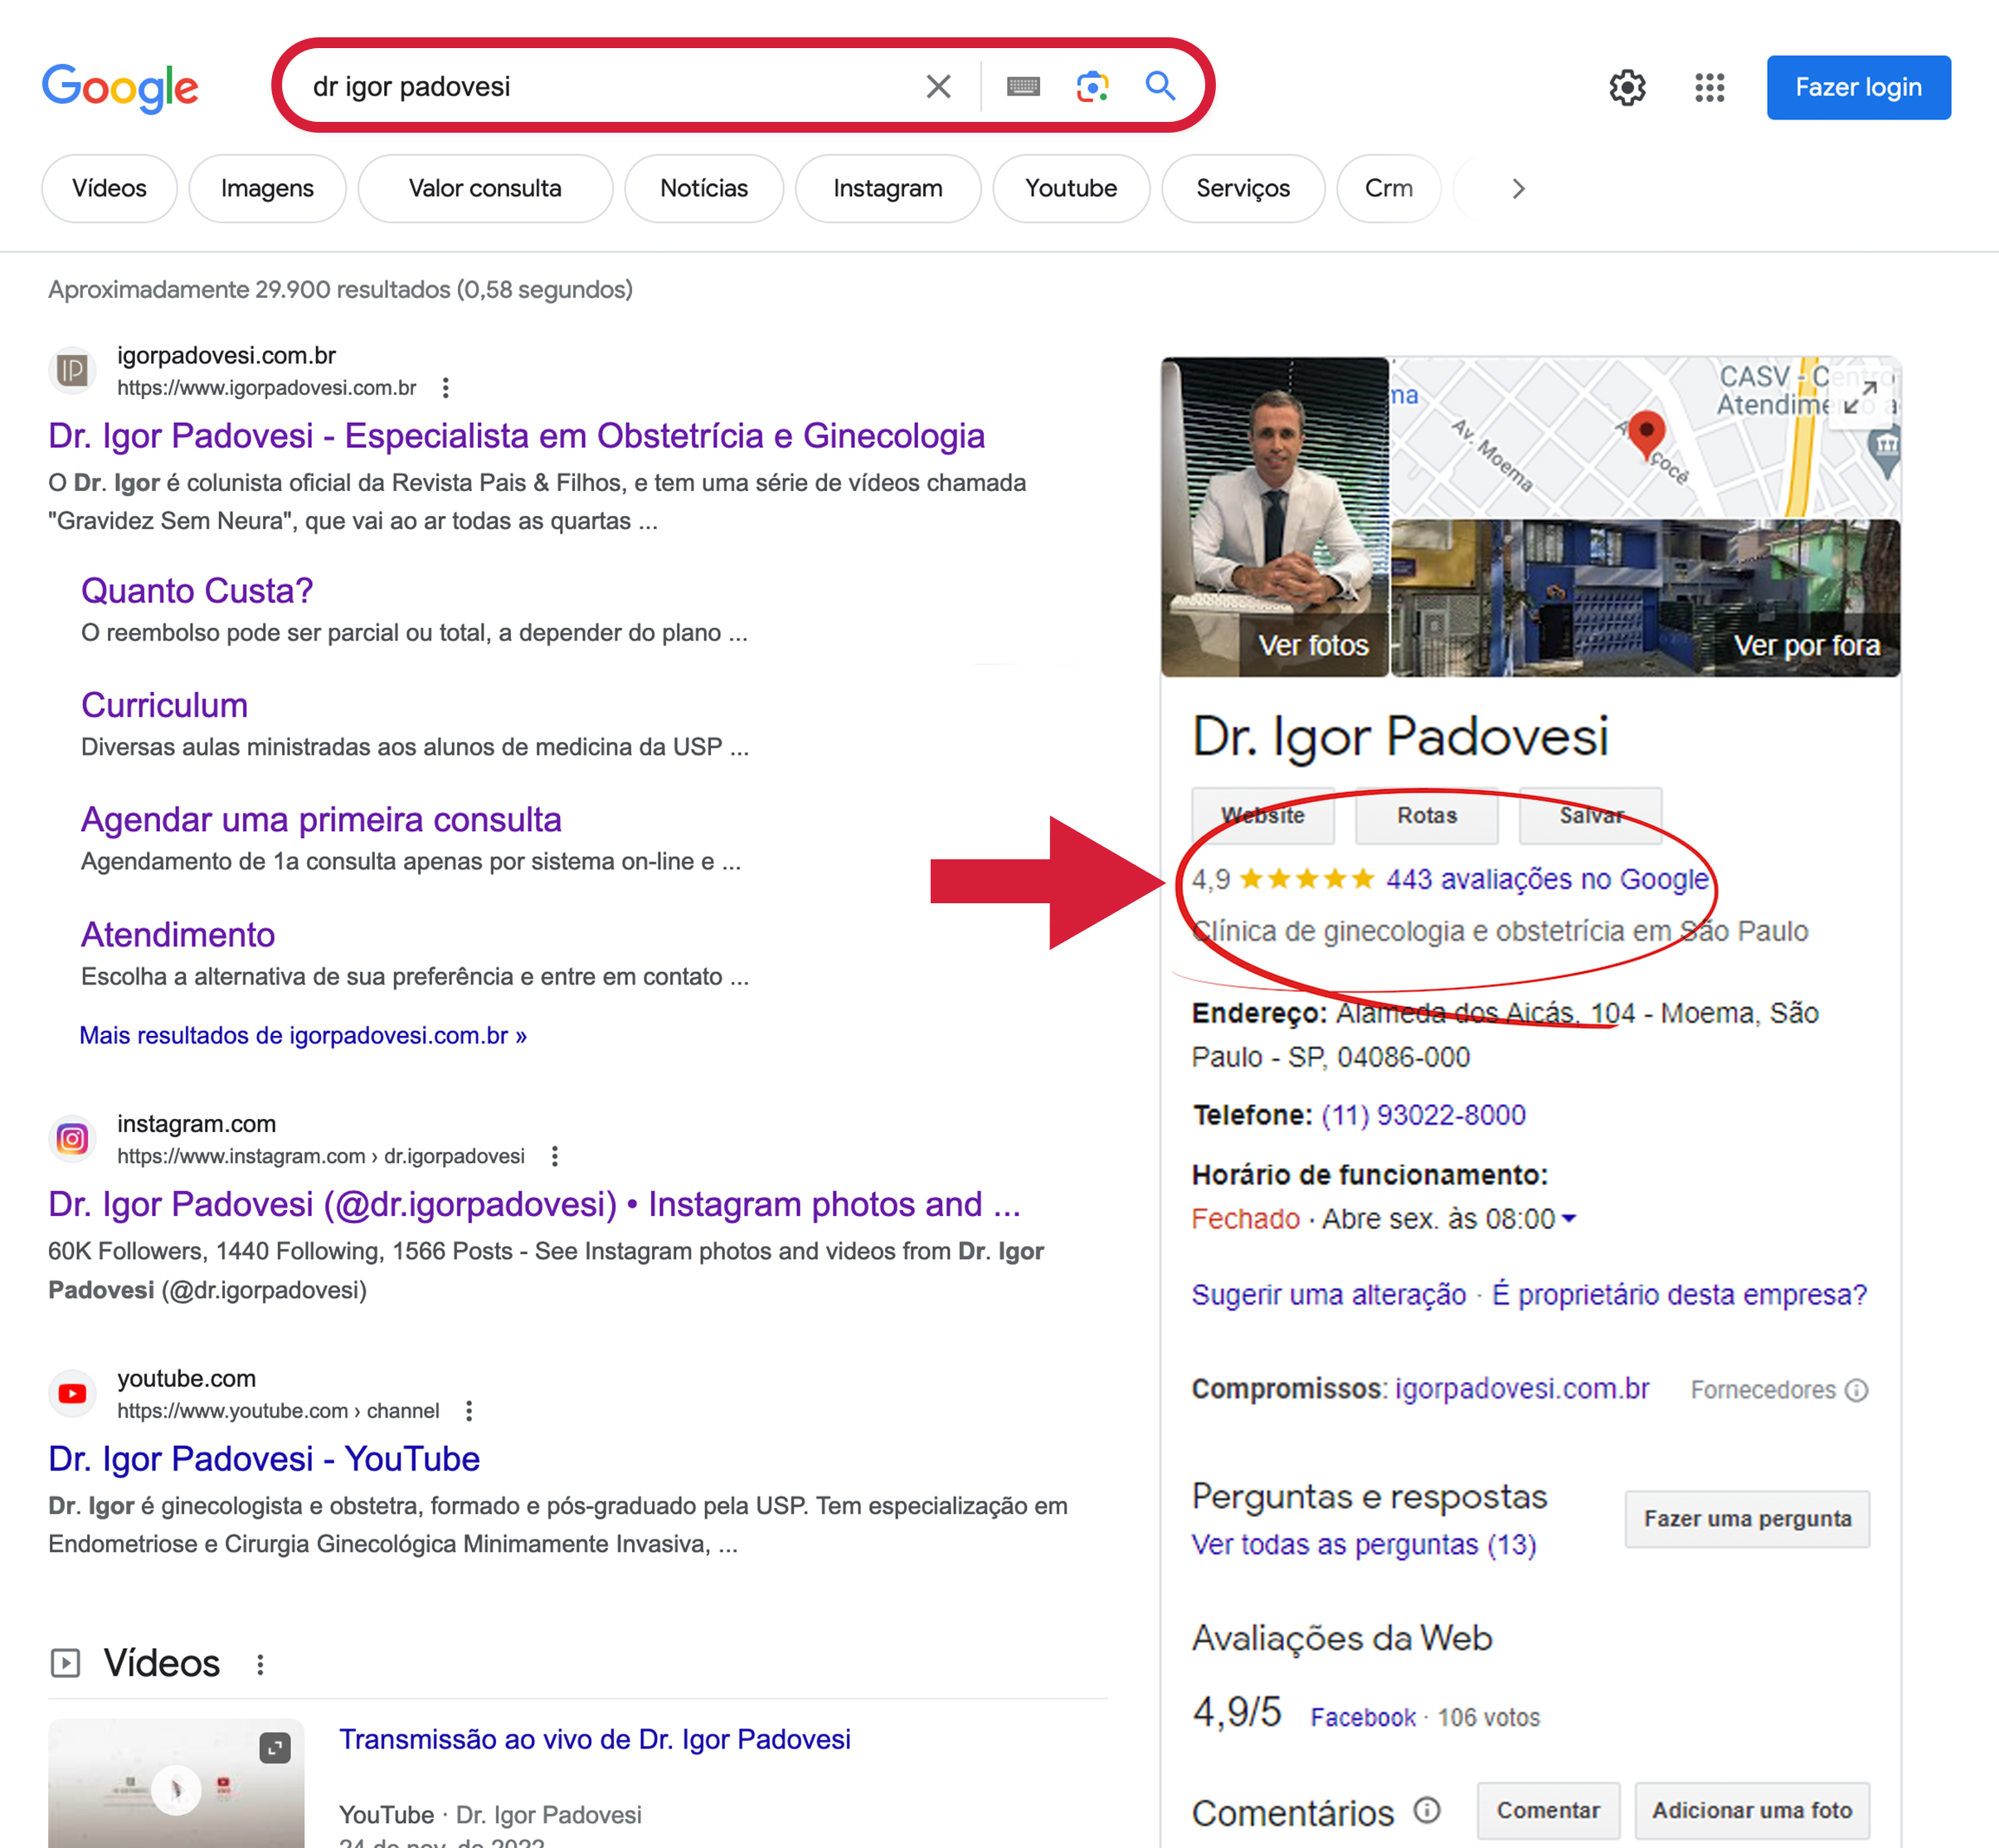Image resolution: width=1999 pixels, height=1848 pixels.
Task: Open the Compromissos igorpadovesi.com.br link
Action: [x=1521, y=1389]
